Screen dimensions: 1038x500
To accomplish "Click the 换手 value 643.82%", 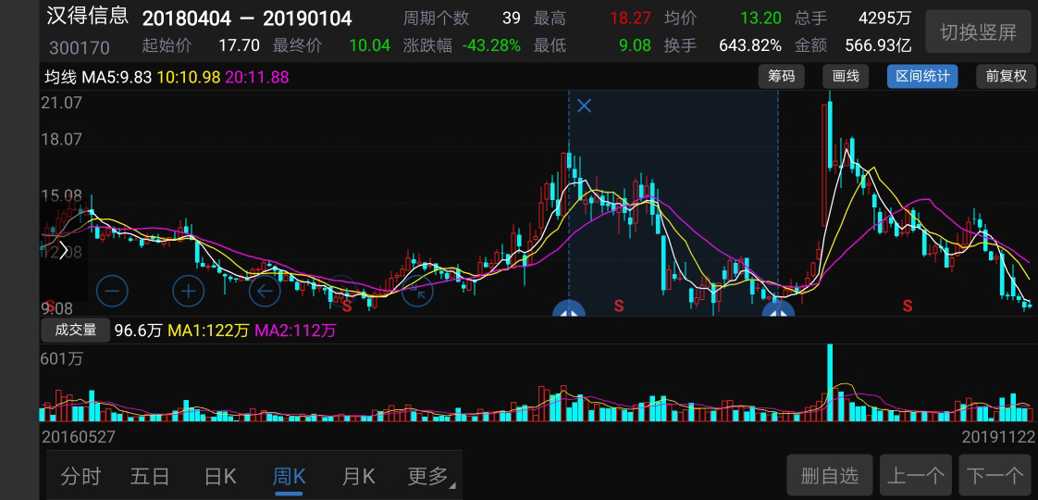I will (x=750, y=46).
